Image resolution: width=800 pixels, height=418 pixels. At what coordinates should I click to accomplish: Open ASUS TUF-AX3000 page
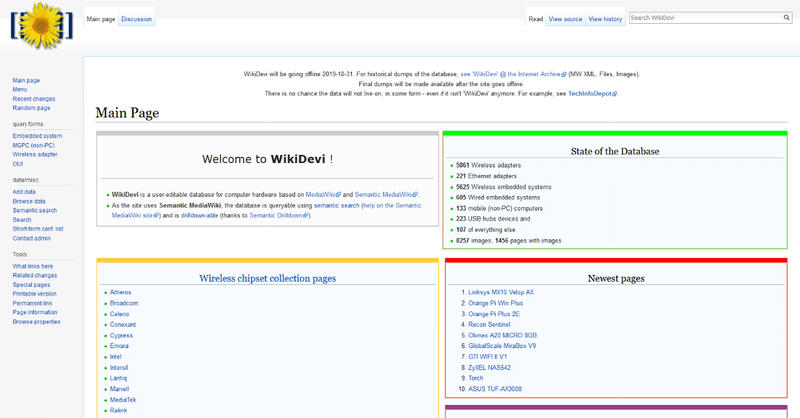[495, 389]
